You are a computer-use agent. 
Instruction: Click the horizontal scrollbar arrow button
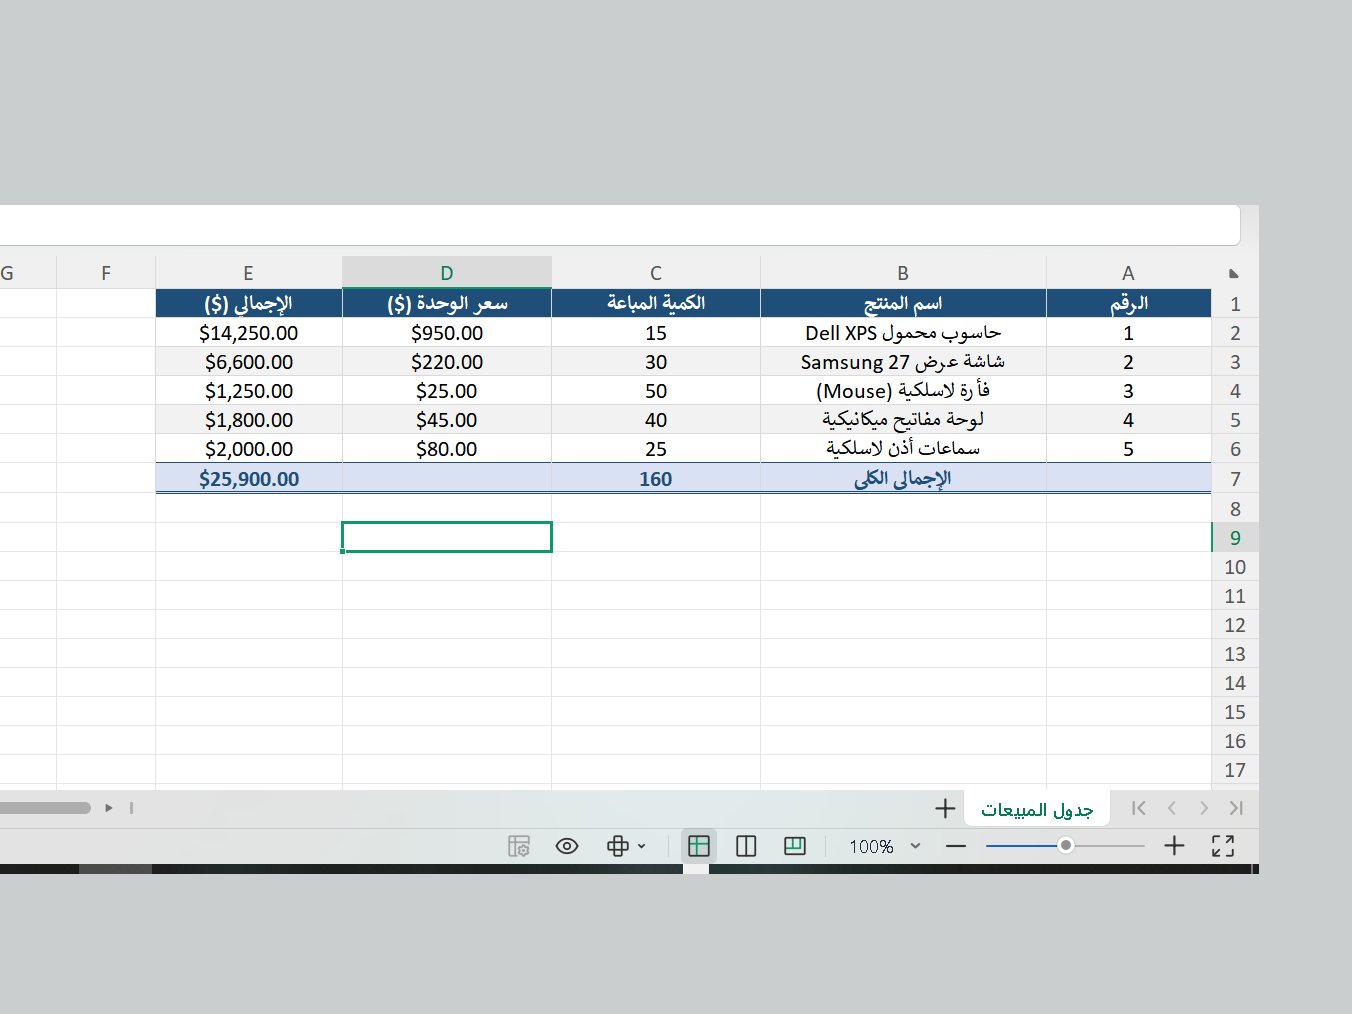(109, 808)
